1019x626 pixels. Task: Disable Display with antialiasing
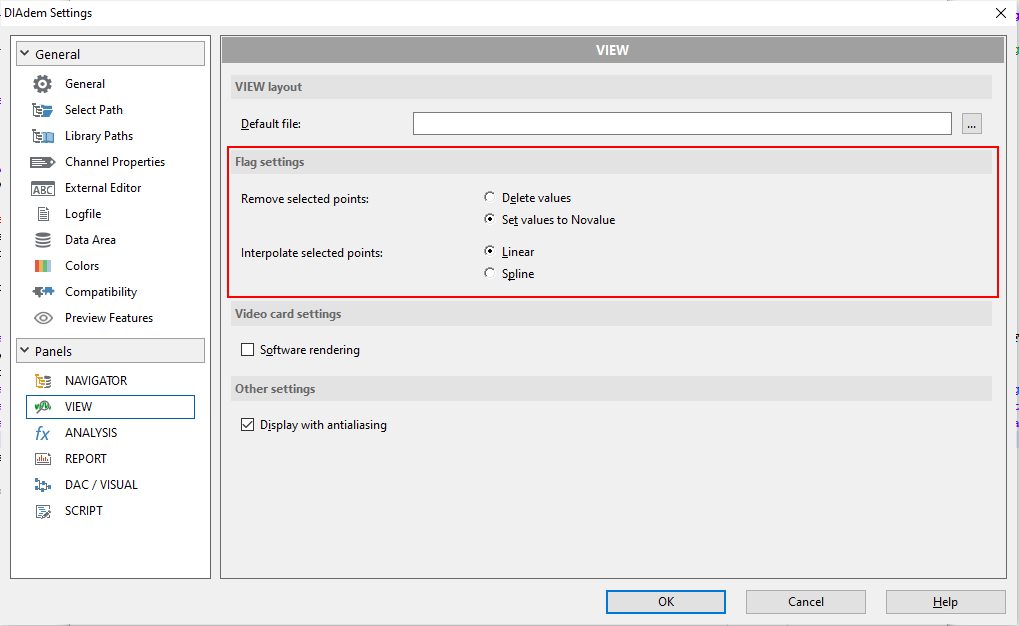[247, 424]
